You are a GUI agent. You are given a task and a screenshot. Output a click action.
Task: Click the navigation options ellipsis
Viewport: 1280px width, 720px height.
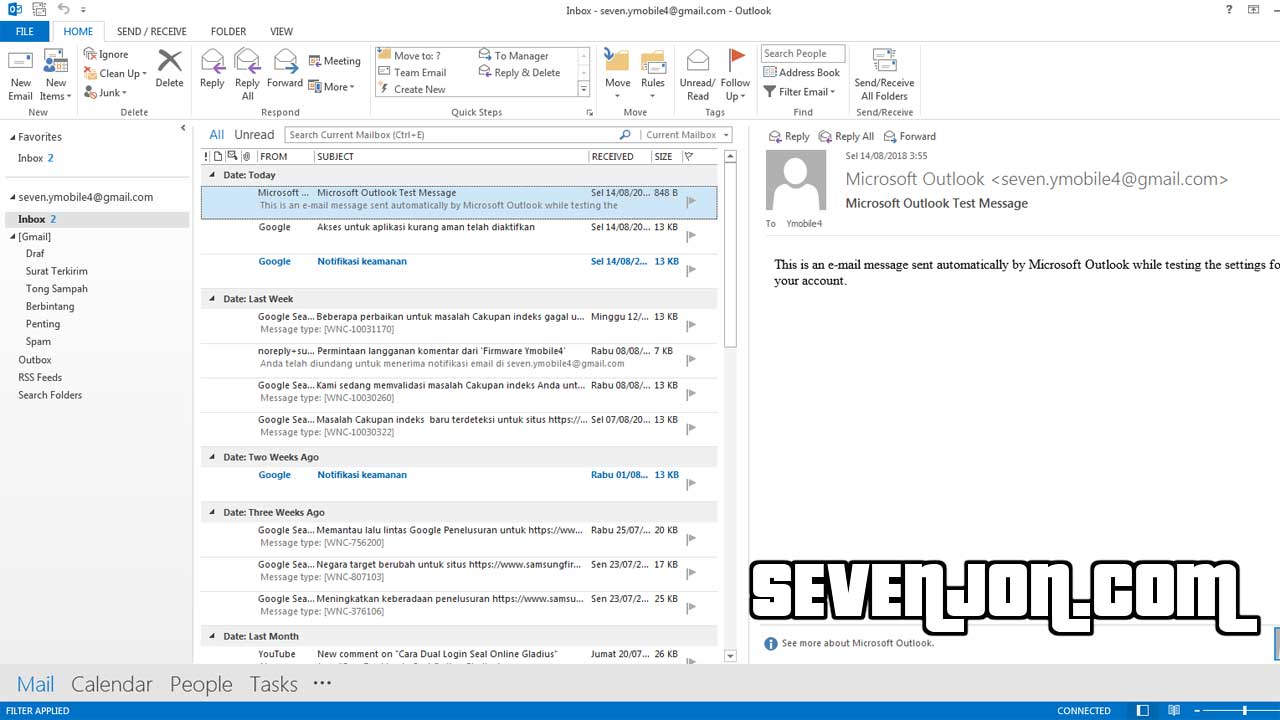(x=321, y=683)
